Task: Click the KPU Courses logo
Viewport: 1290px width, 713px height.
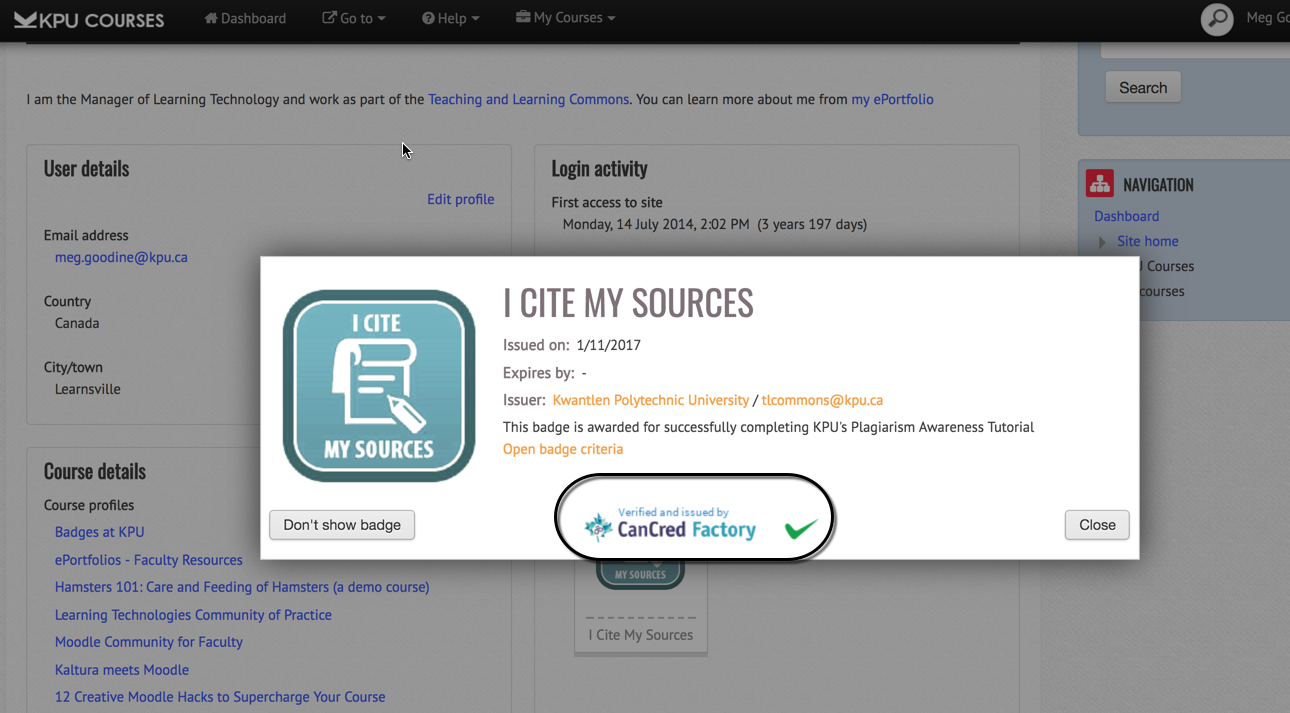Action: point(89,19)
